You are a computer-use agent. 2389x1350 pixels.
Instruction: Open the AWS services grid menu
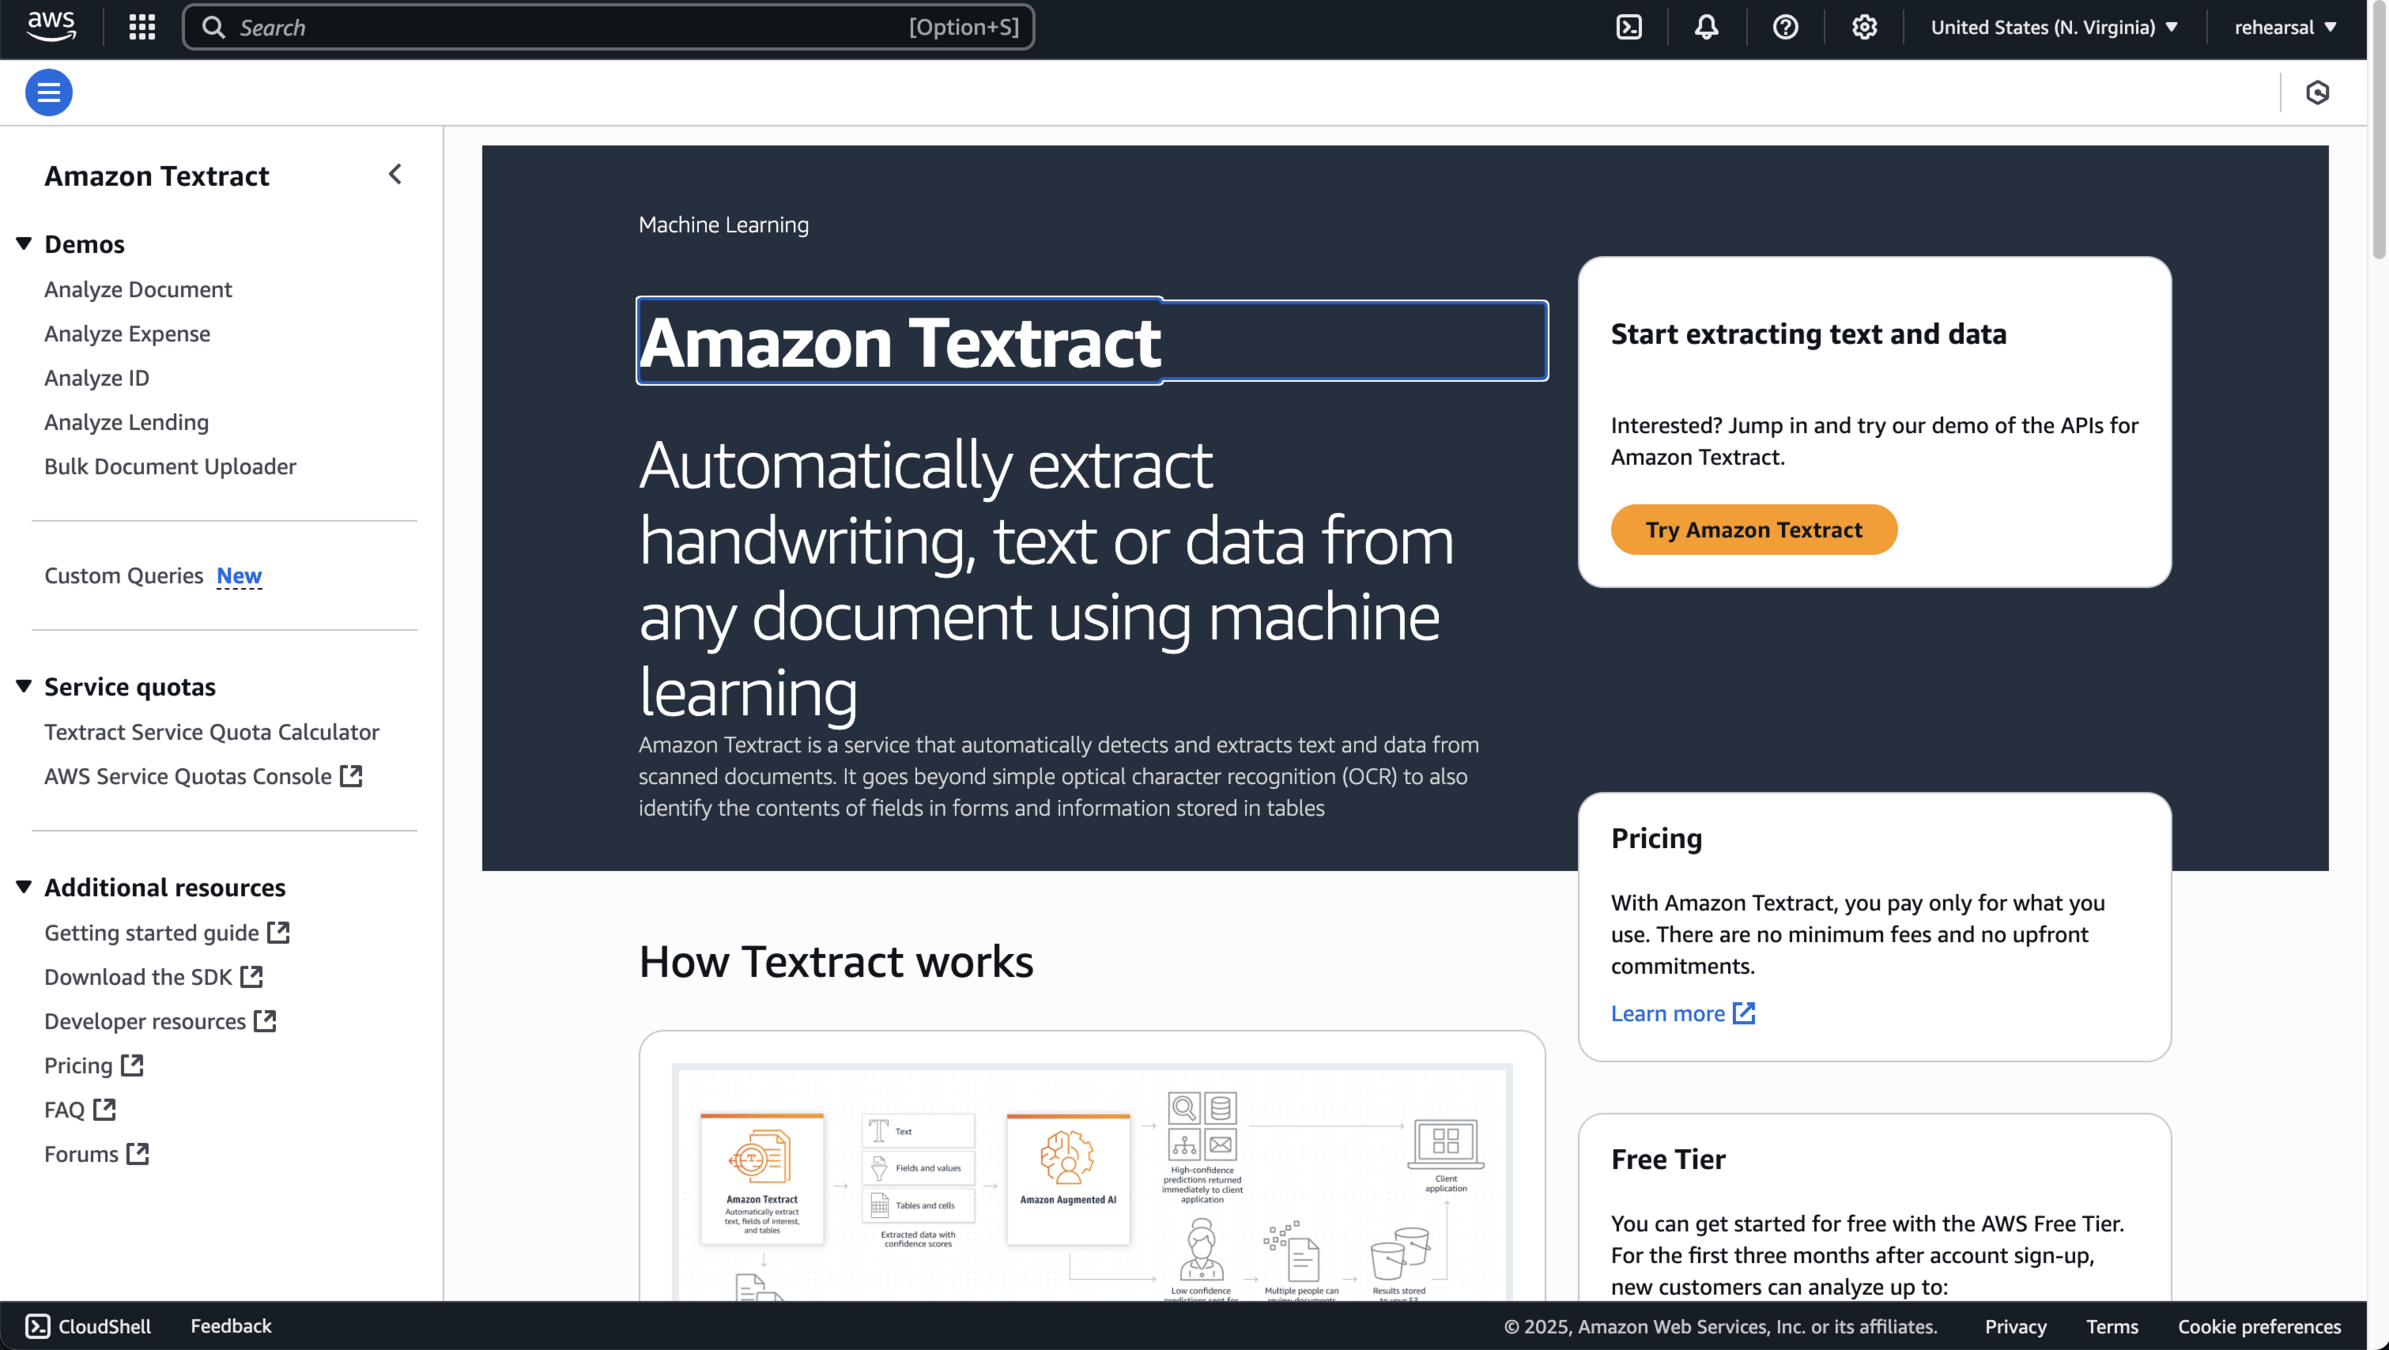(x=142, y=27)
